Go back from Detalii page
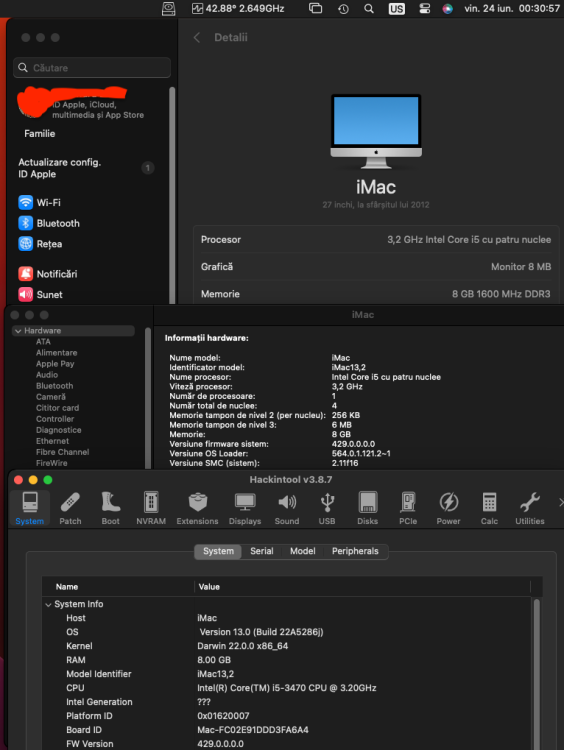This screenshot has width=564, height=750. [x=197, y=37]
